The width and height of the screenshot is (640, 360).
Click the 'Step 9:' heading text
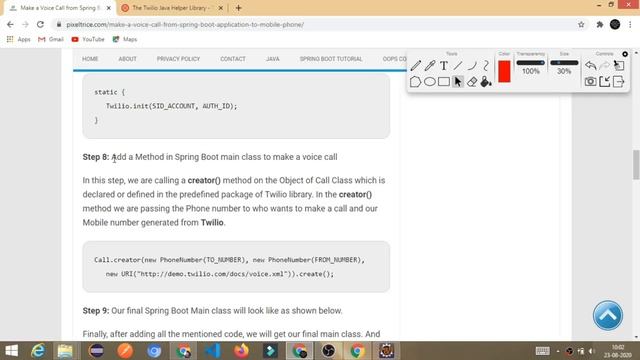pos(96,311)
